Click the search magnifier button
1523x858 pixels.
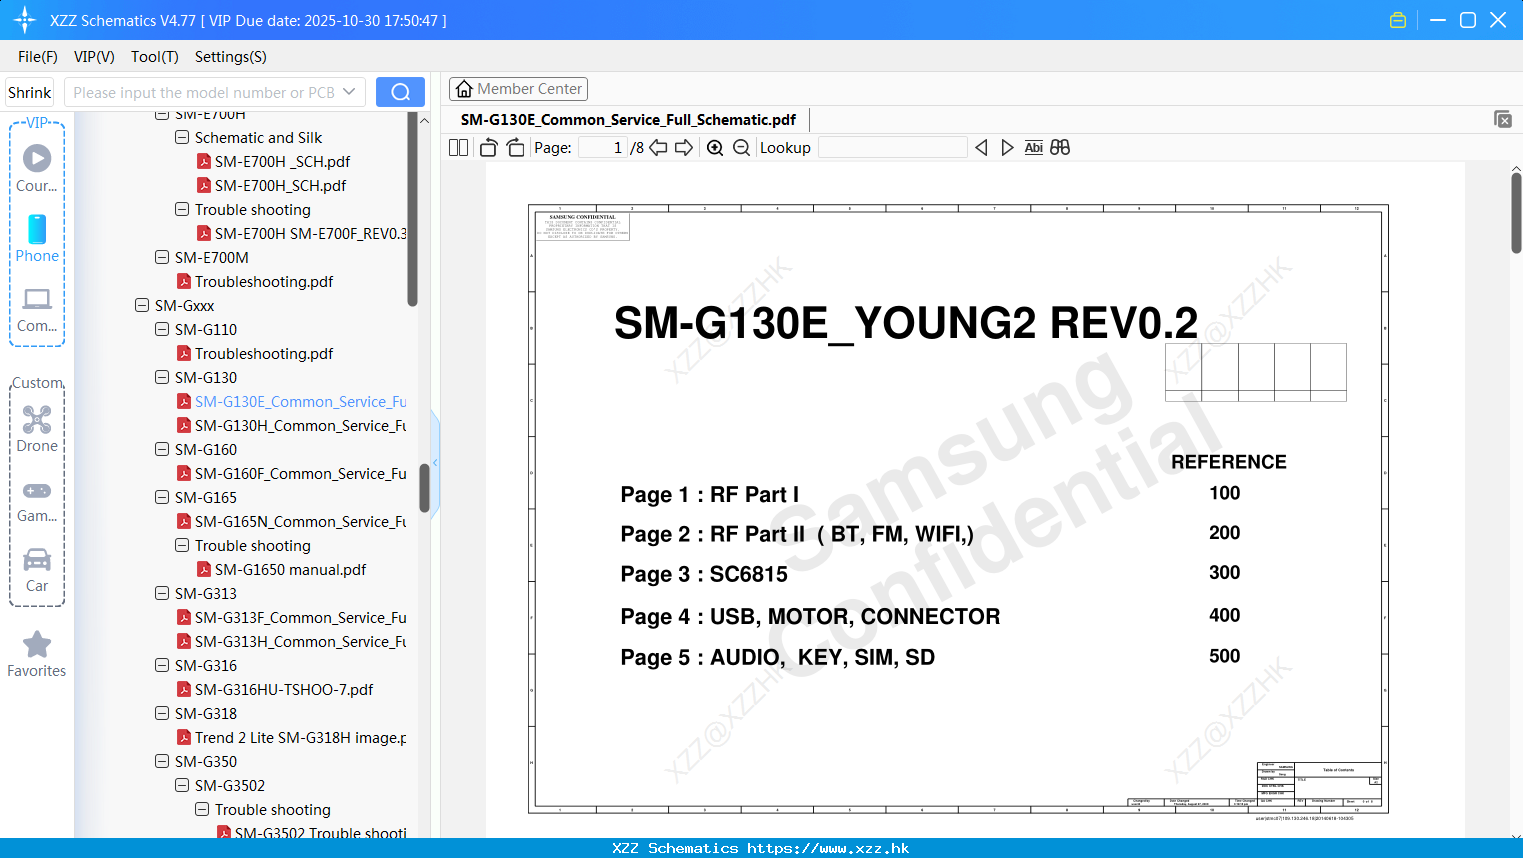[x=400, y=92]
